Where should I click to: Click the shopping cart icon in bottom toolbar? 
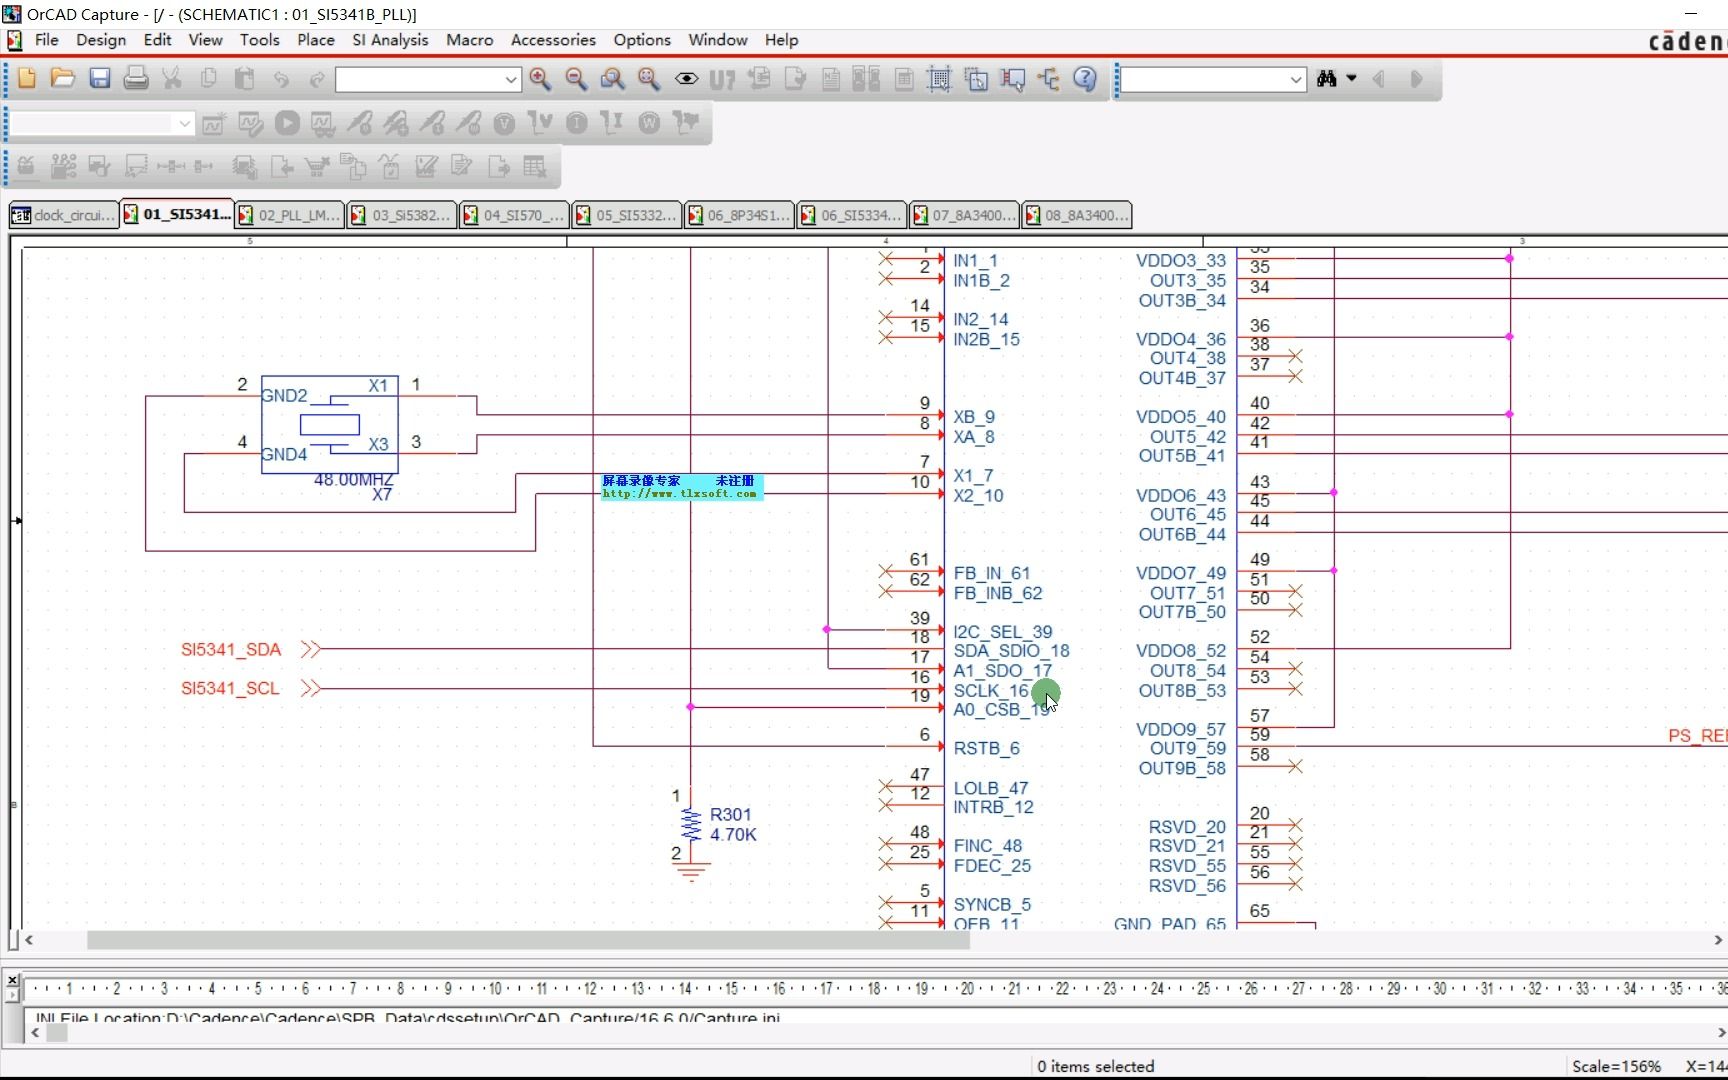[x=317, y=166]
